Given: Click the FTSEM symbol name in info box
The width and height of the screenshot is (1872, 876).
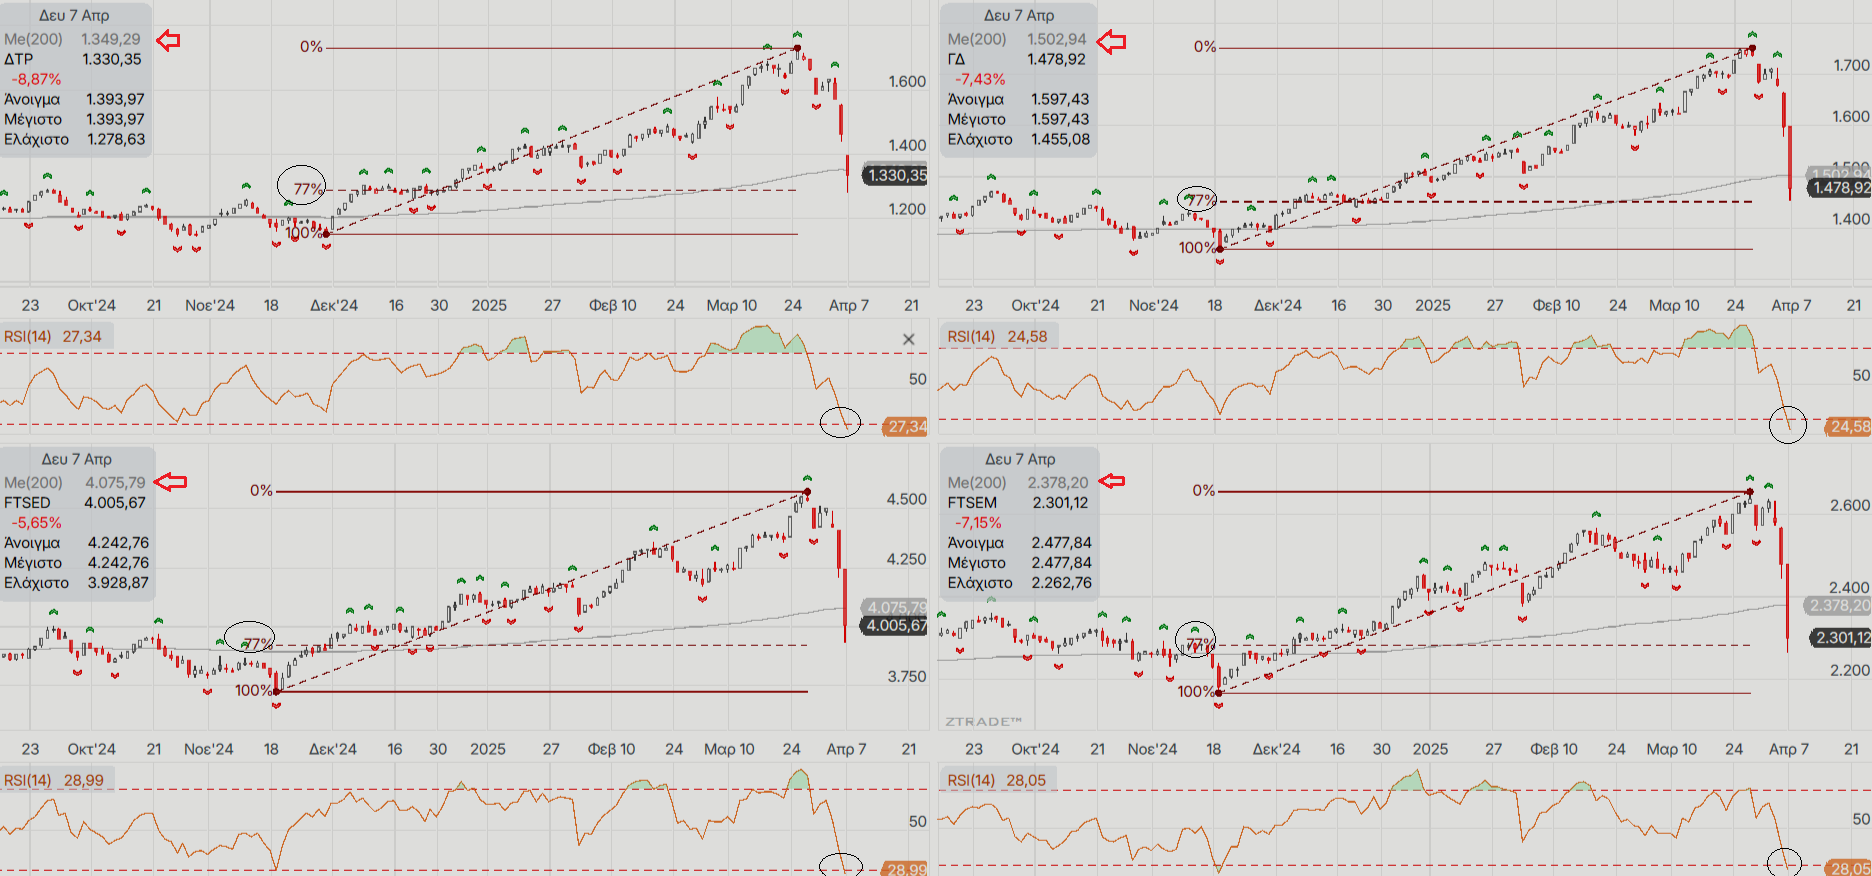Looking at the screenshot, I should (972, 502).
